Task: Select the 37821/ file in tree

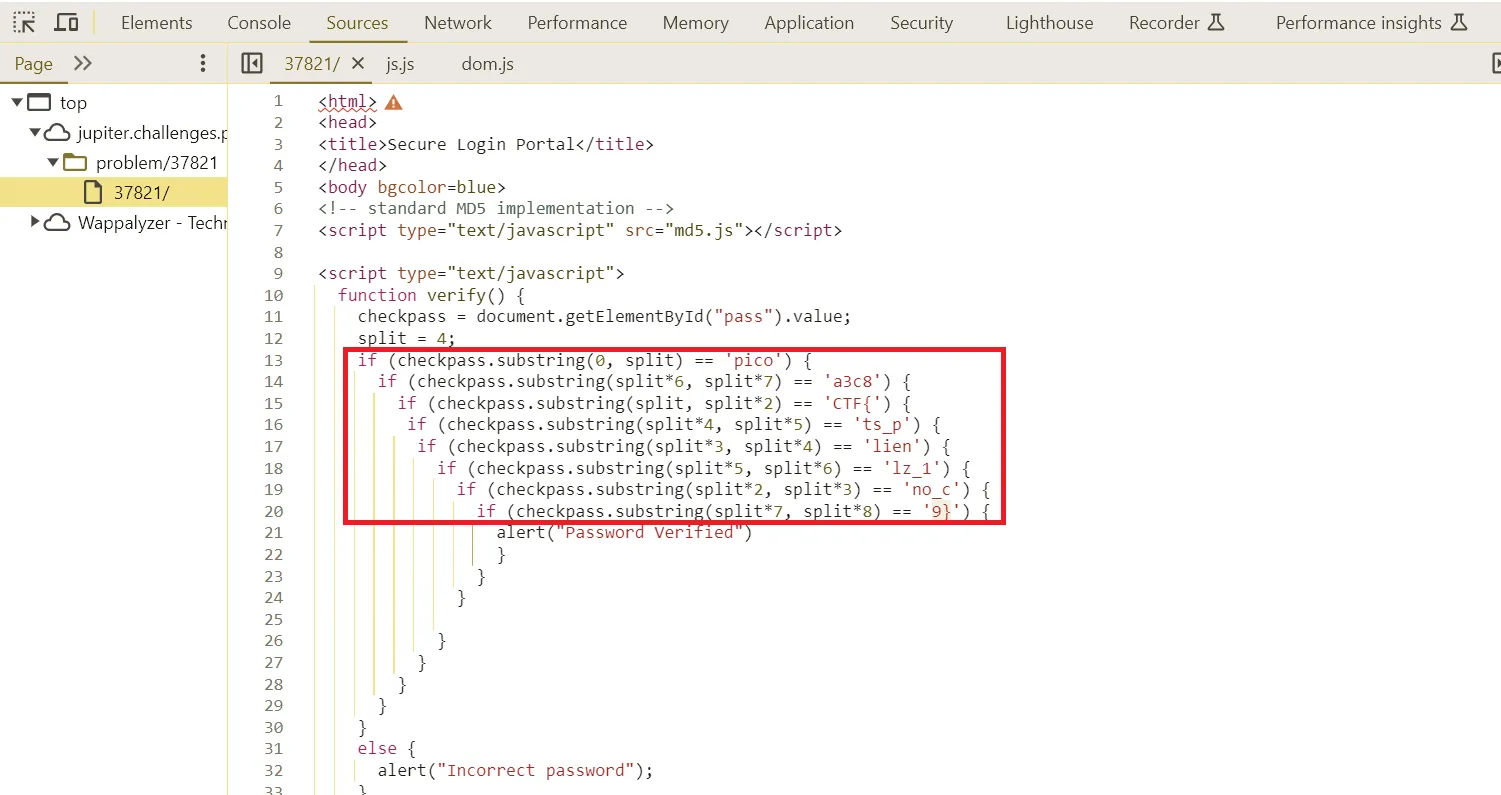Action: [x=113, y=192]
